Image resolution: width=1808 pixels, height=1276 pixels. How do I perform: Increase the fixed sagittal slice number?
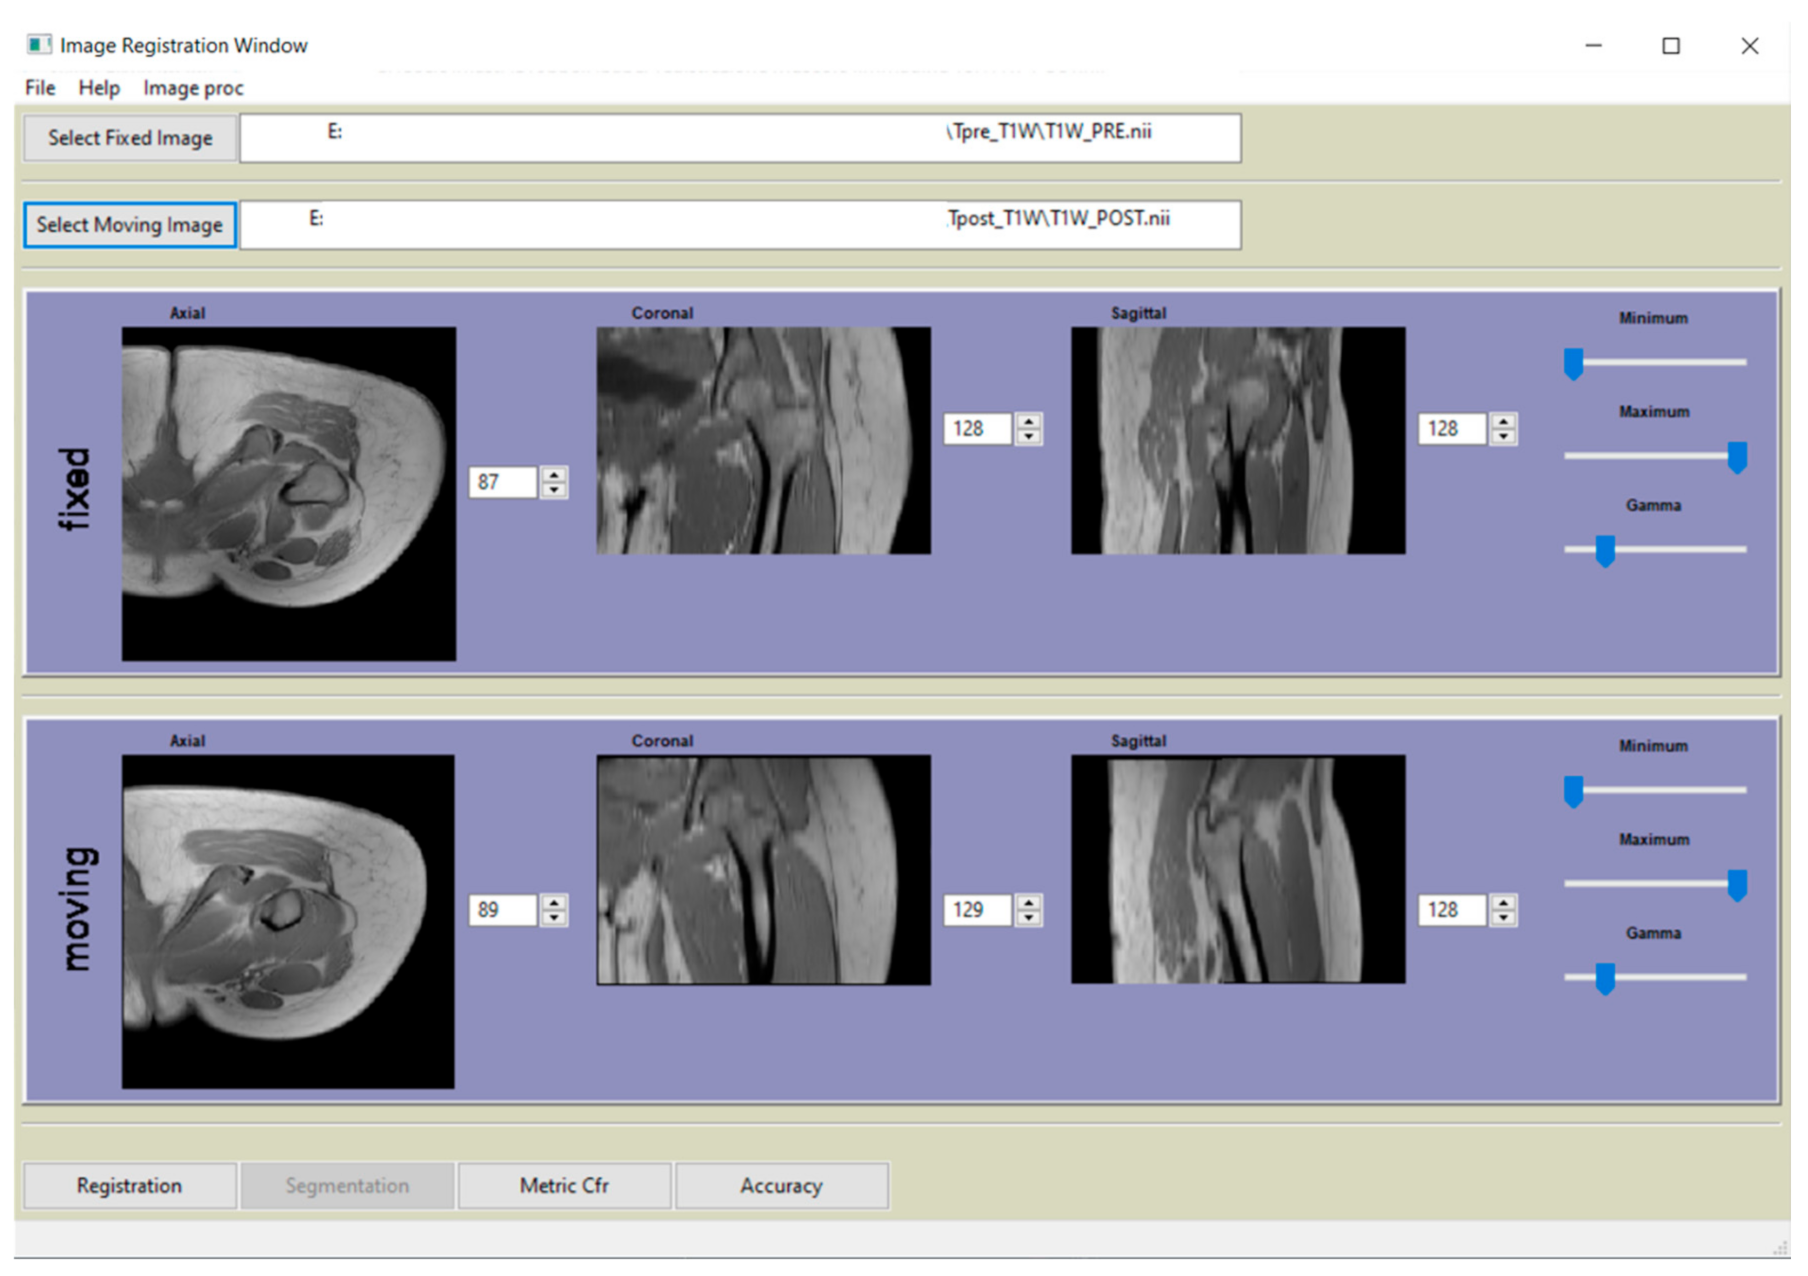(x=1503, y=421)
